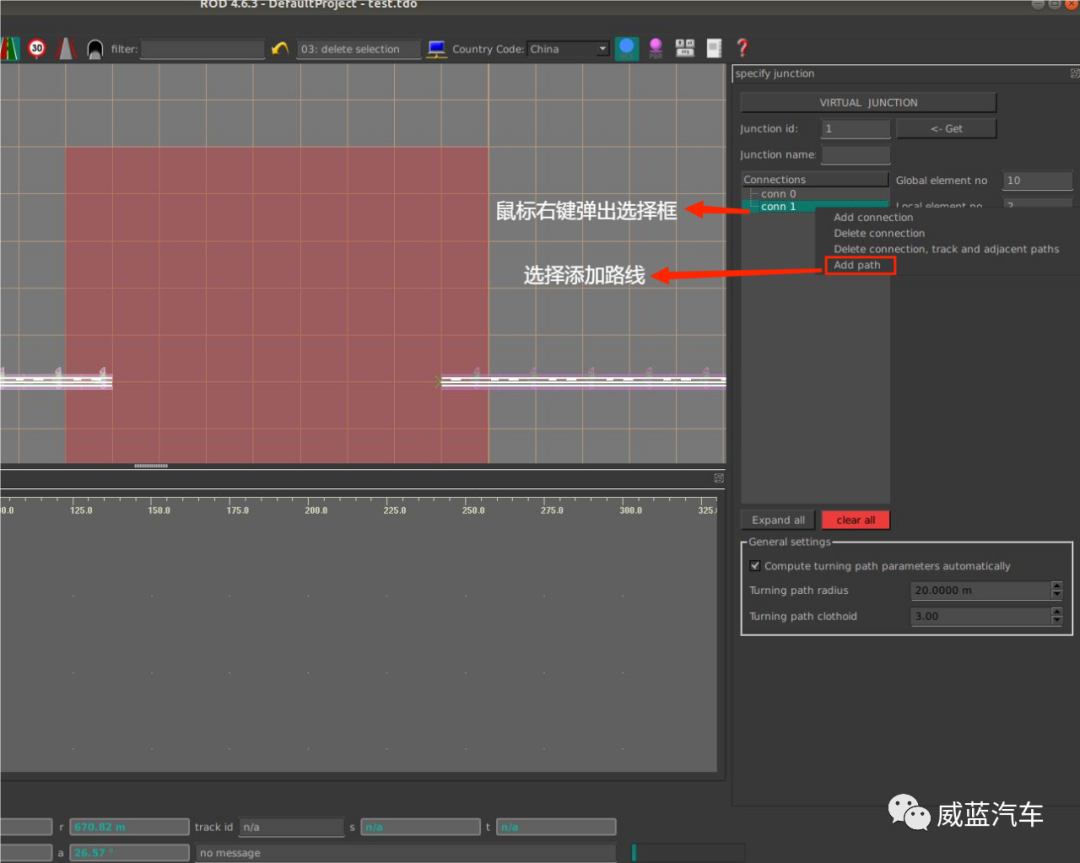Image resolution: width=1080 pixels, height=863 pixels.
Task: Click the pink PBR sphere icon
Action: tap(655, 48)
